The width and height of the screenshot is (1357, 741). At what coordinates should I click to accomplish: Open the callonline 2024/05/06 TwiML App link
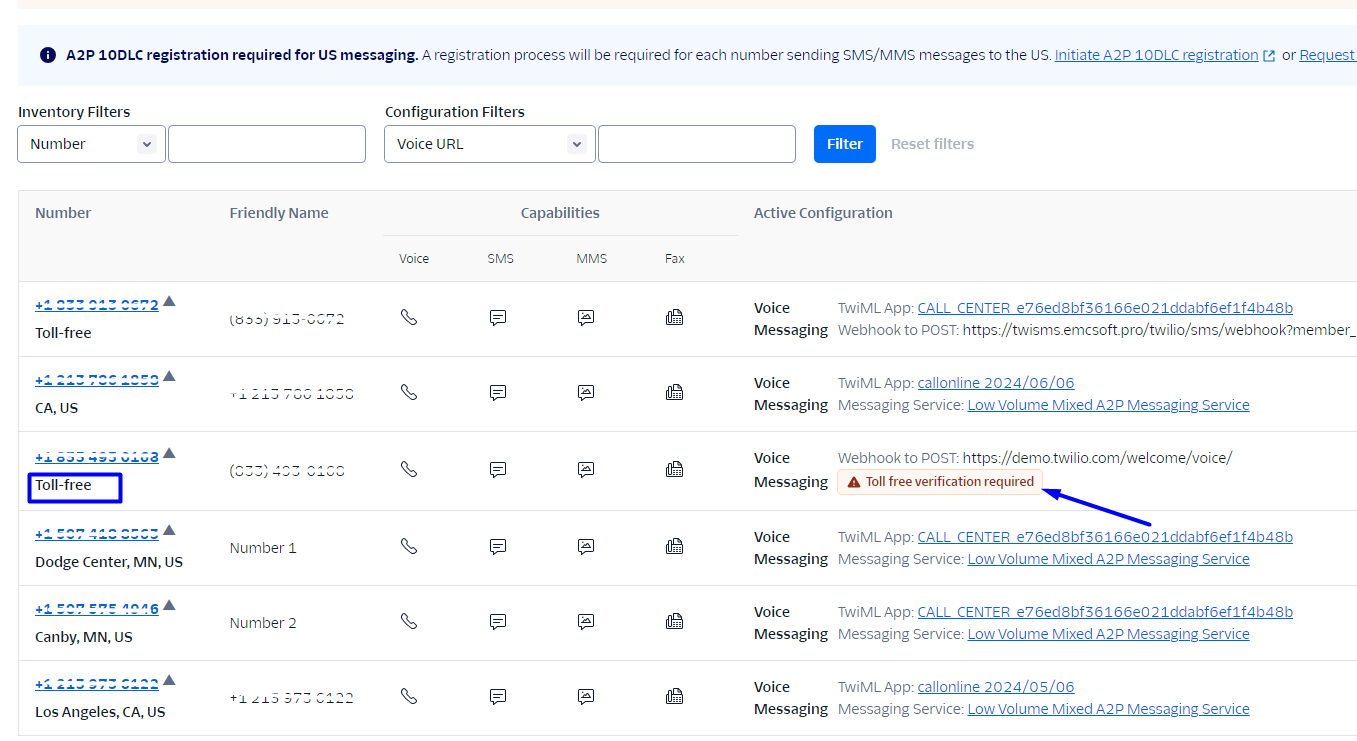click(x=996, y=687)
